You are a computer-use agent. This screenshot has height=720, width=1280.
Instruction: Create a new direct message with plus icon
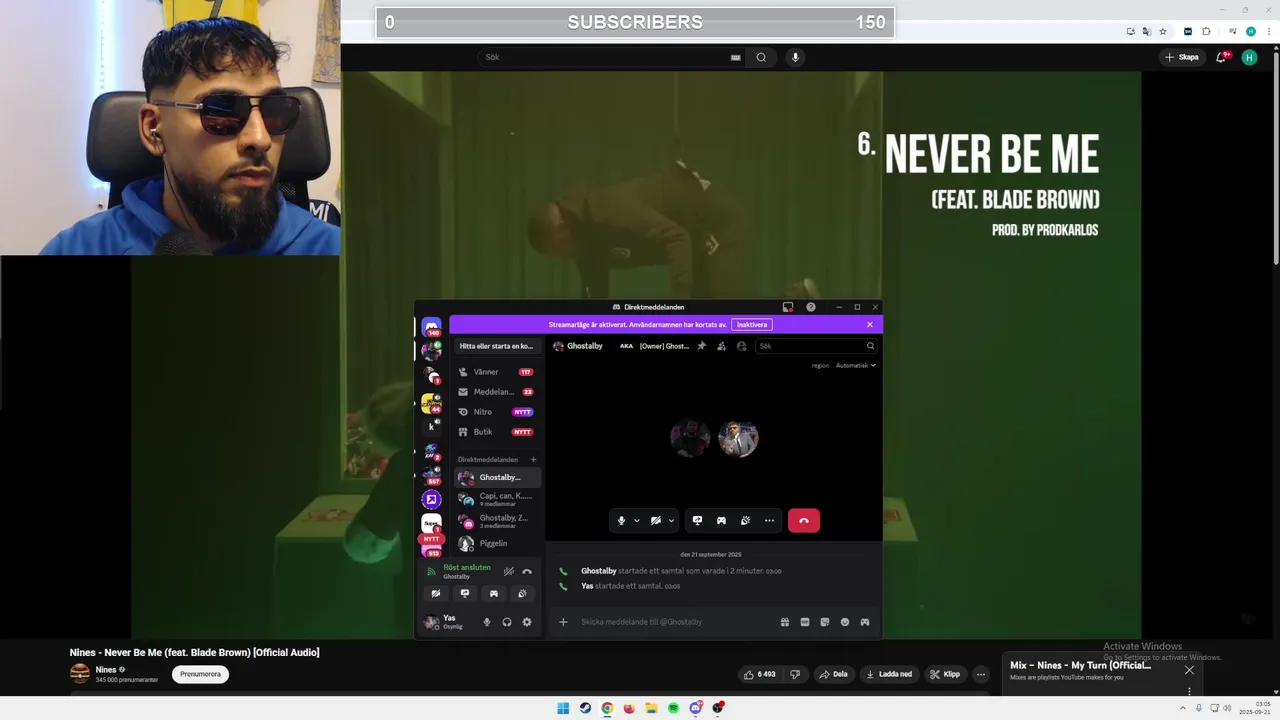point(533,460)
